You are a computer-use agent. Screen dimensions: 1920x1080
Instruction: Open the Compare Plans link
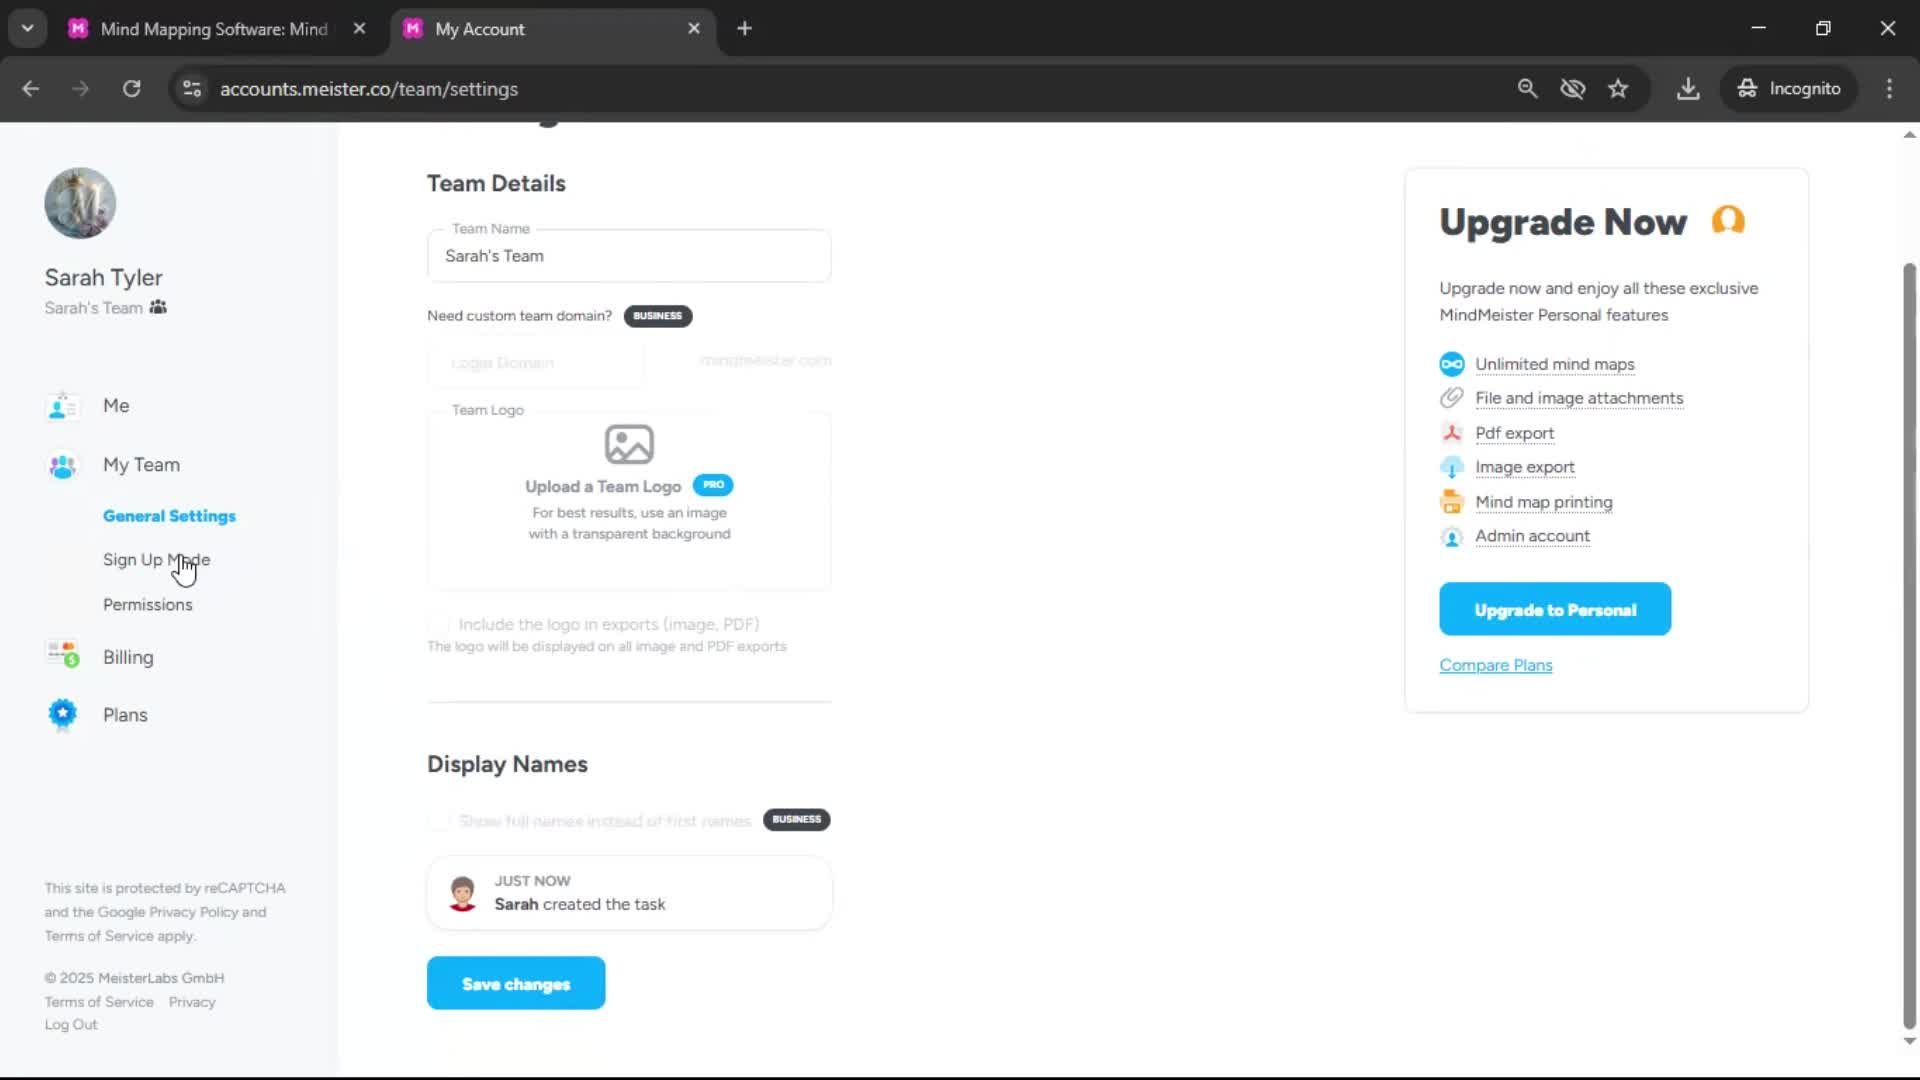pos(1496,665)
